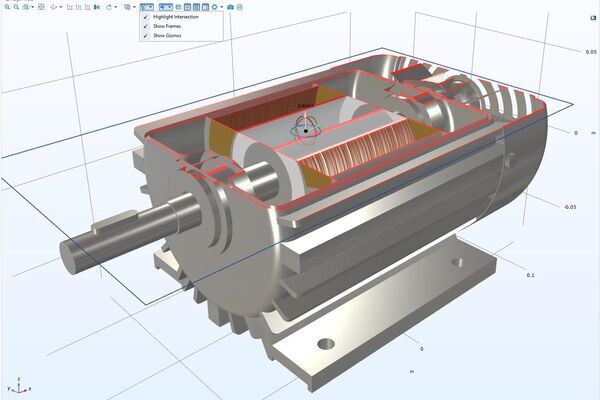Click the clipping plane active button

(147, 6)
